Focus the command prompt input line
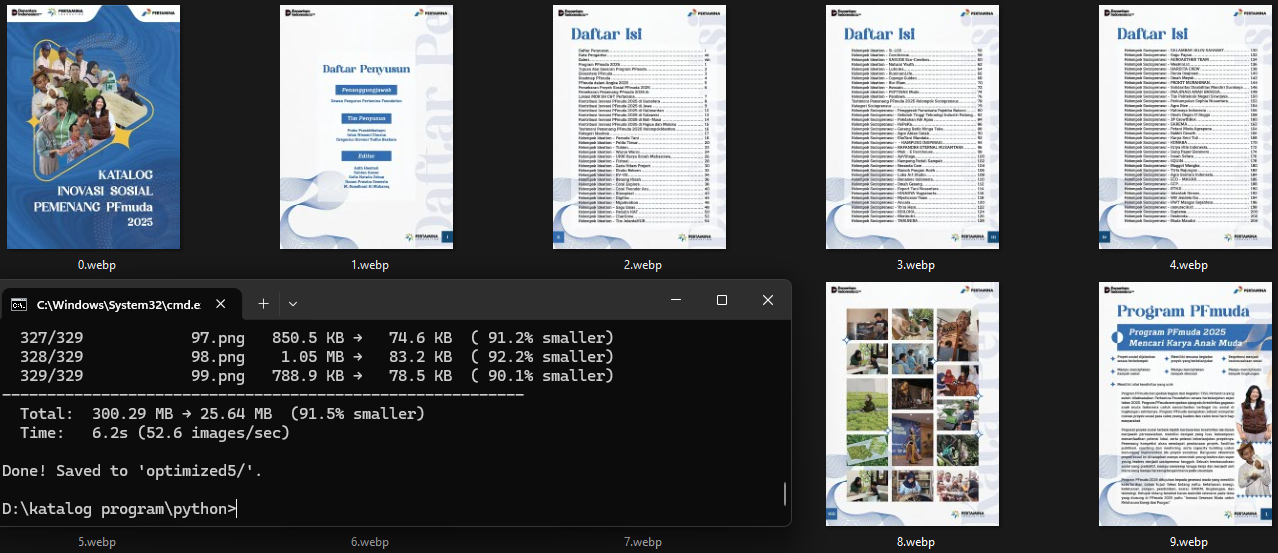 [x=400, y=509]
